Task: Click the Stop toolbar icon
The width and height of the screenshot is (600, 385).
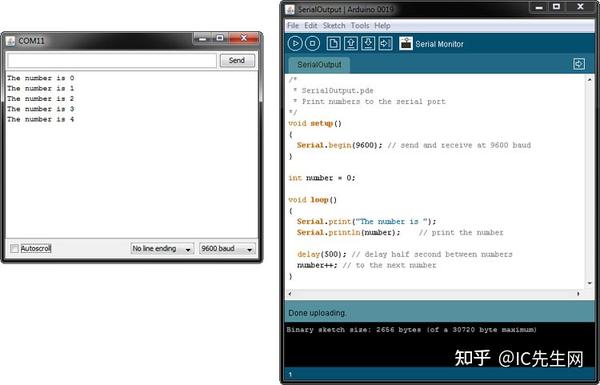Action: click(312, 44)
